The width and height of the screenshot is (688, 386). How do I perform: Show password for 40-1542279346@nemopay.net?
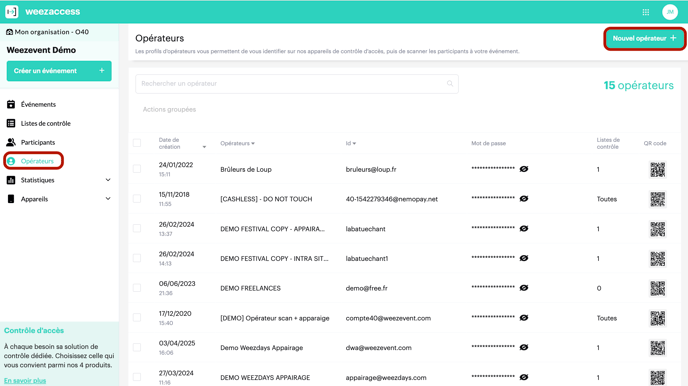click(524, 199)
